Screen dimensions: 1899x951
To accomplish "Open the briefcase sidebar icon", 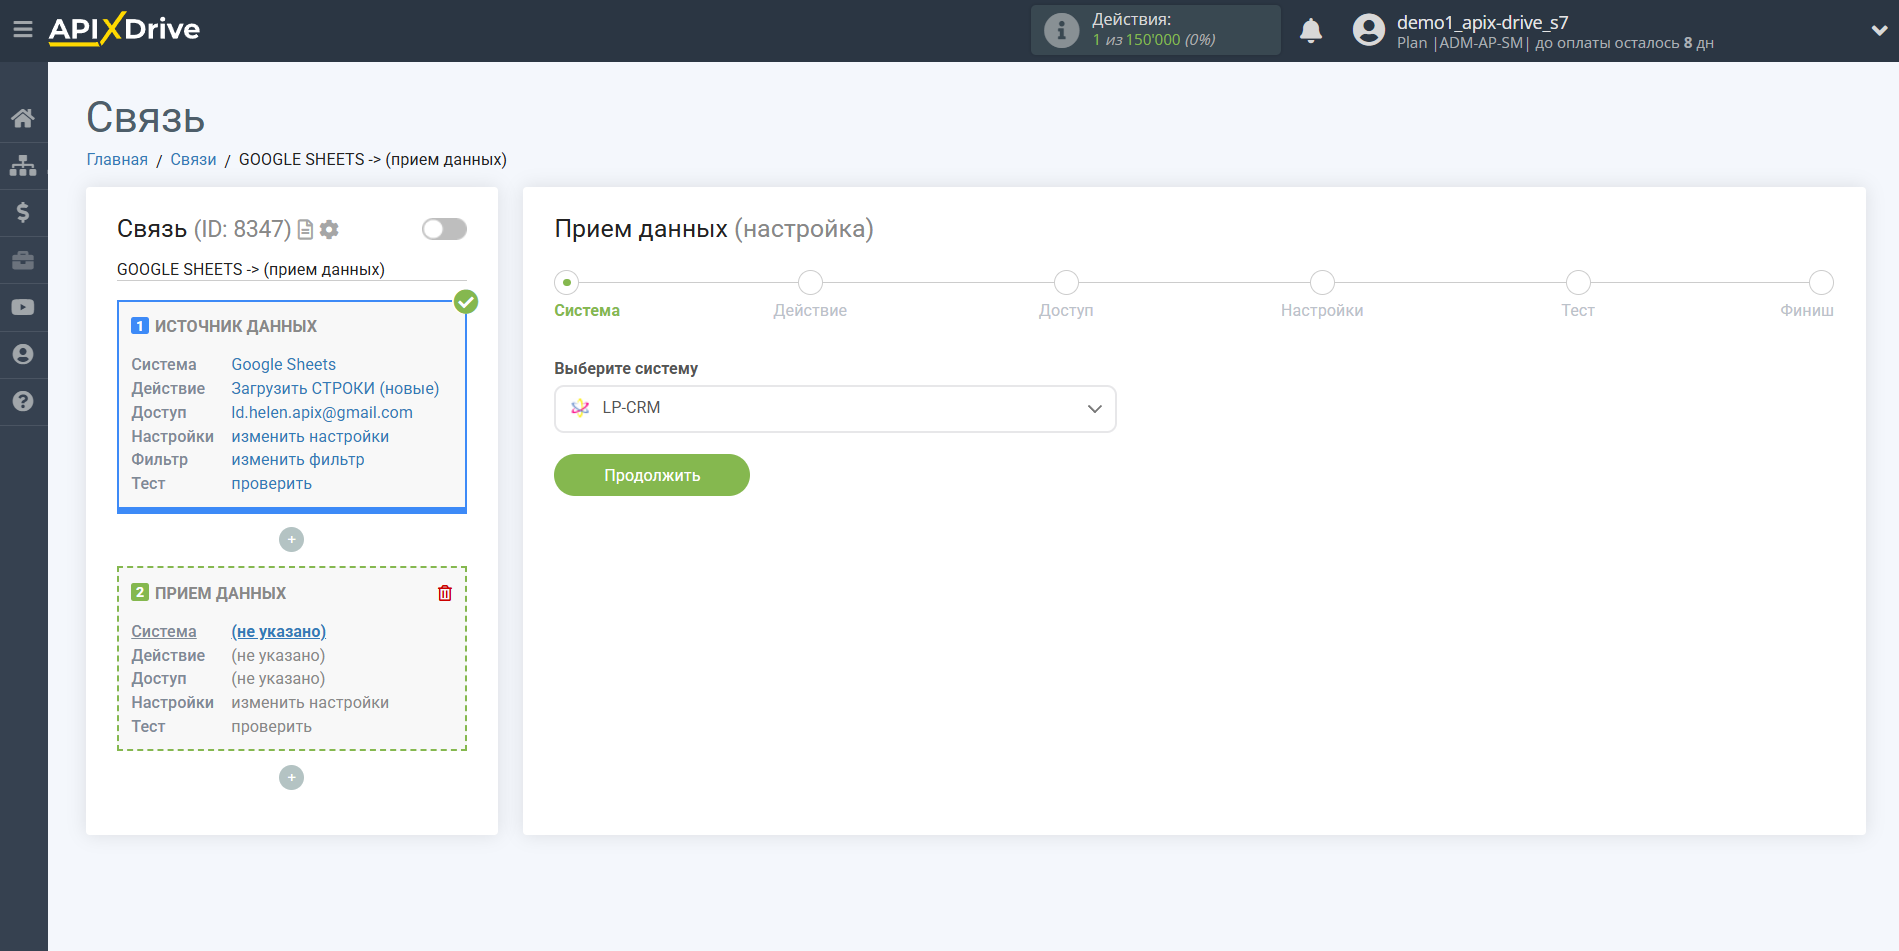I will (x=23, y=260).
